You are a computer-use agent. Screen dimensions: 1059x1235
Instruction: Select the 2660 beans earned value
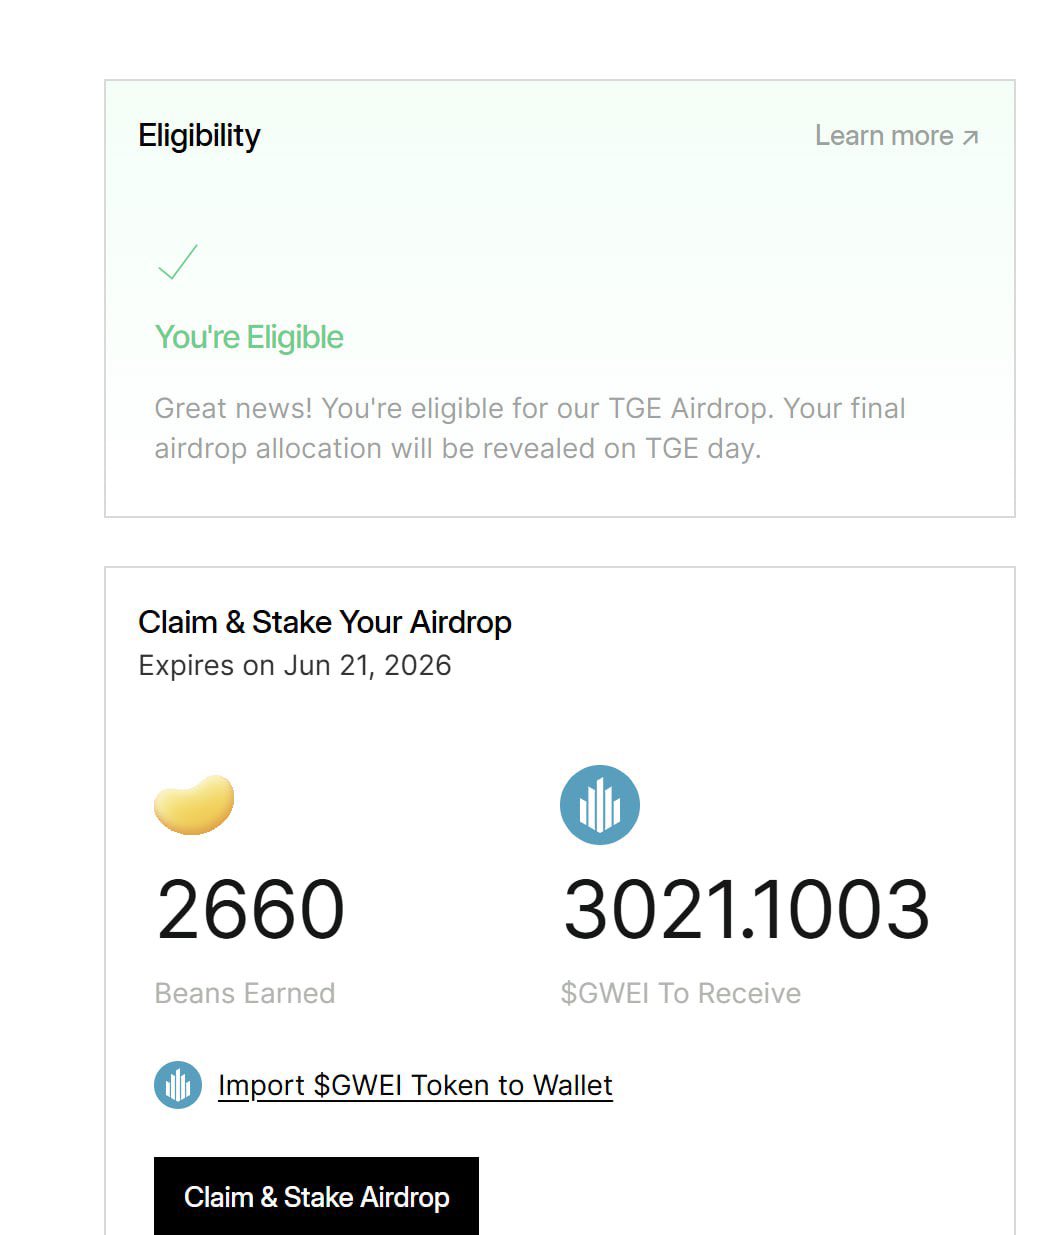pos(250,909)
